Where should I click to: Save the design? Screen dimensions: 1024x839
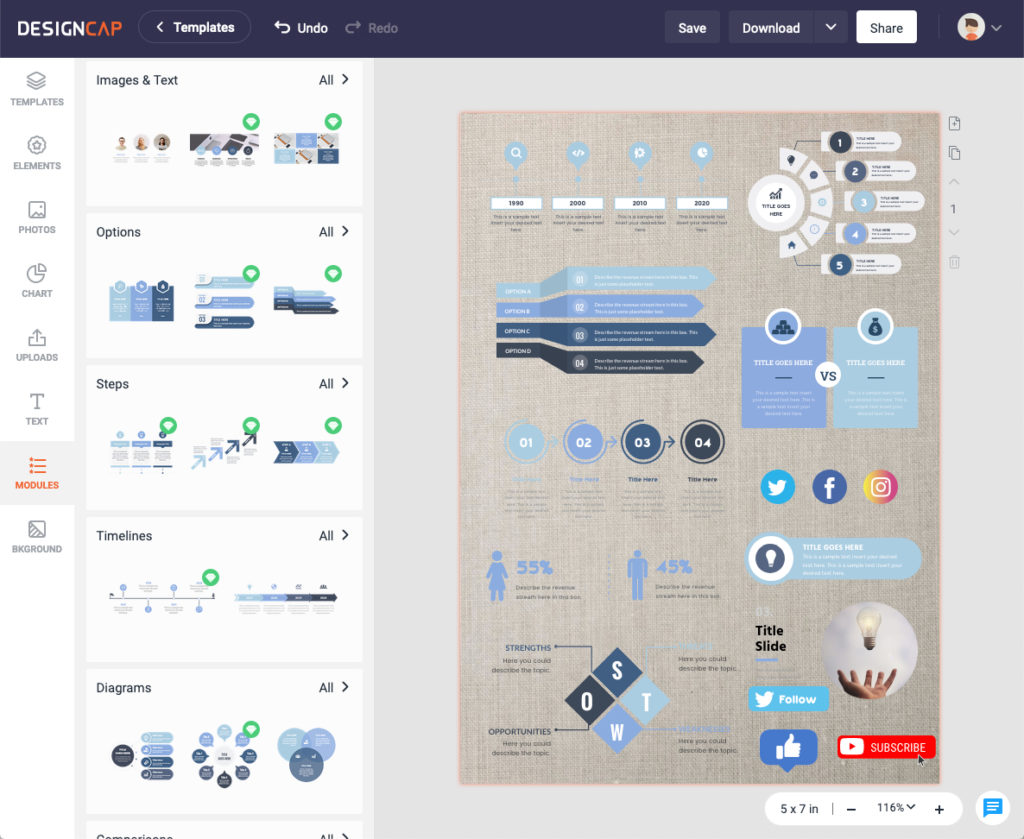tap(692, 28)
